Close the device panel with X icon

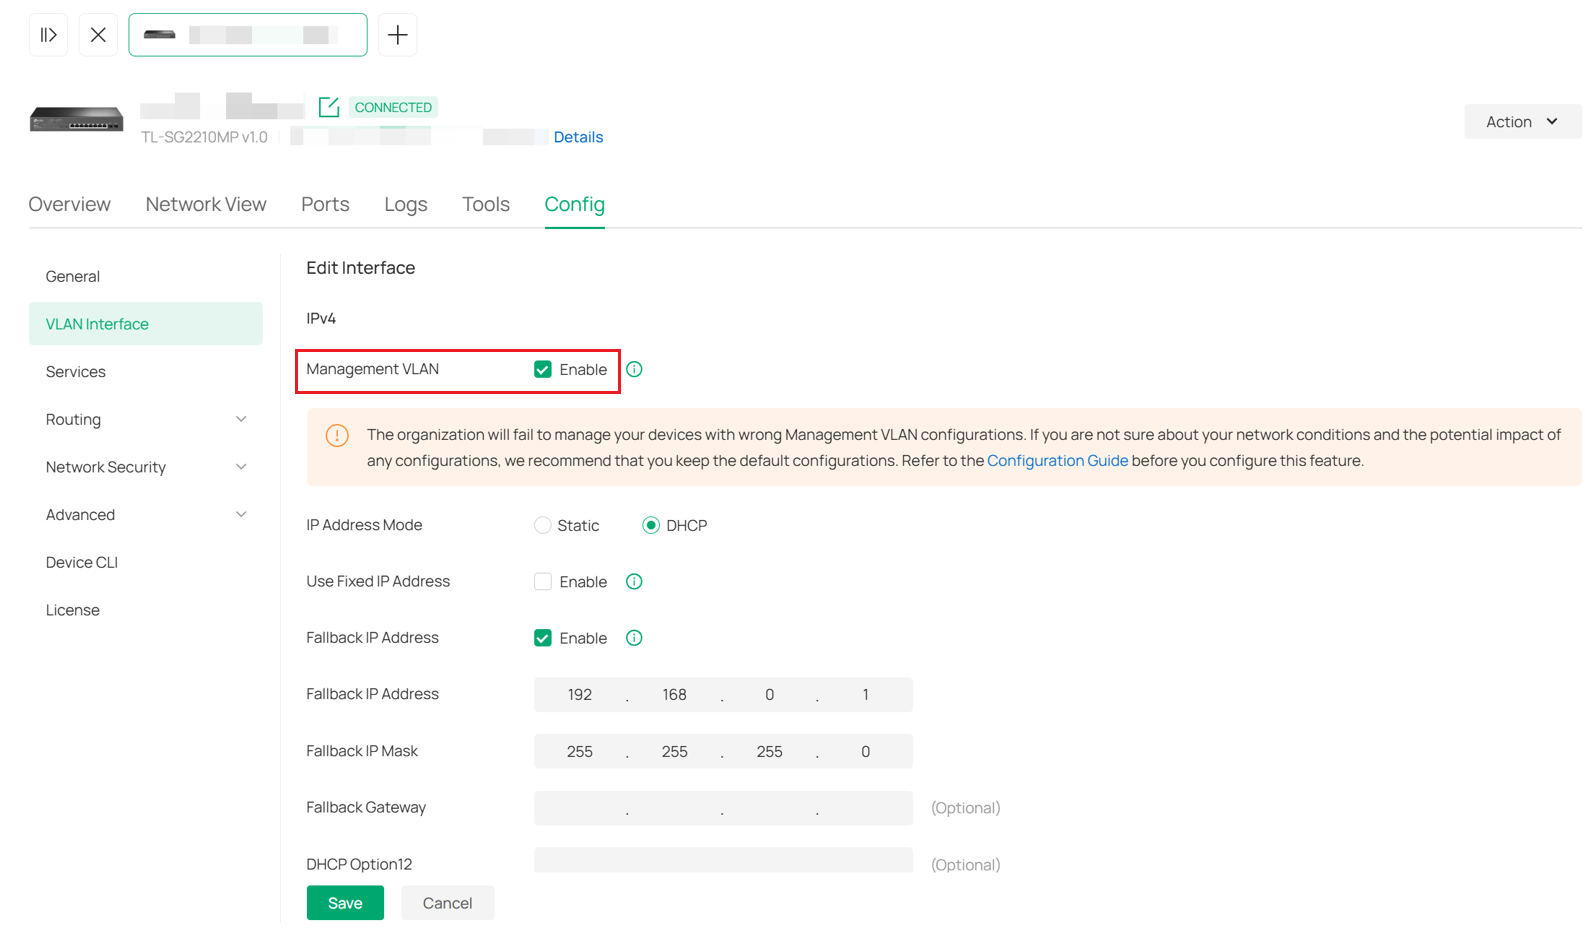tap(98, 35)
